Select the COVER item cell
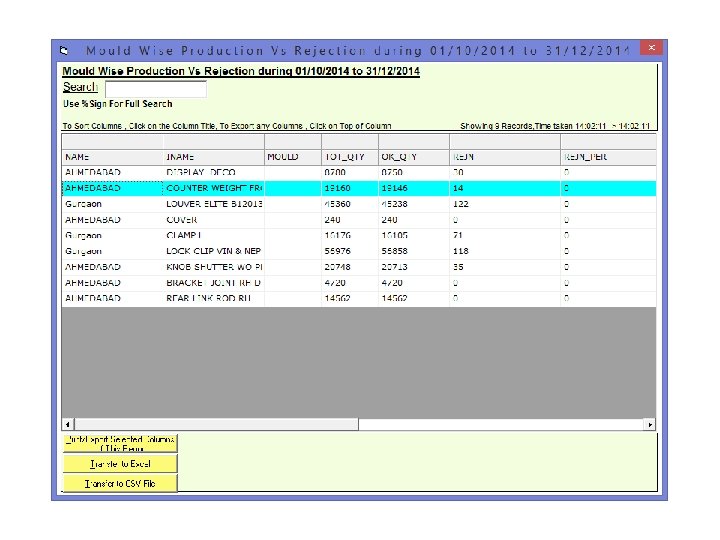Image resolution: width=720 pixels, height=540 pixels. point(214,220)
